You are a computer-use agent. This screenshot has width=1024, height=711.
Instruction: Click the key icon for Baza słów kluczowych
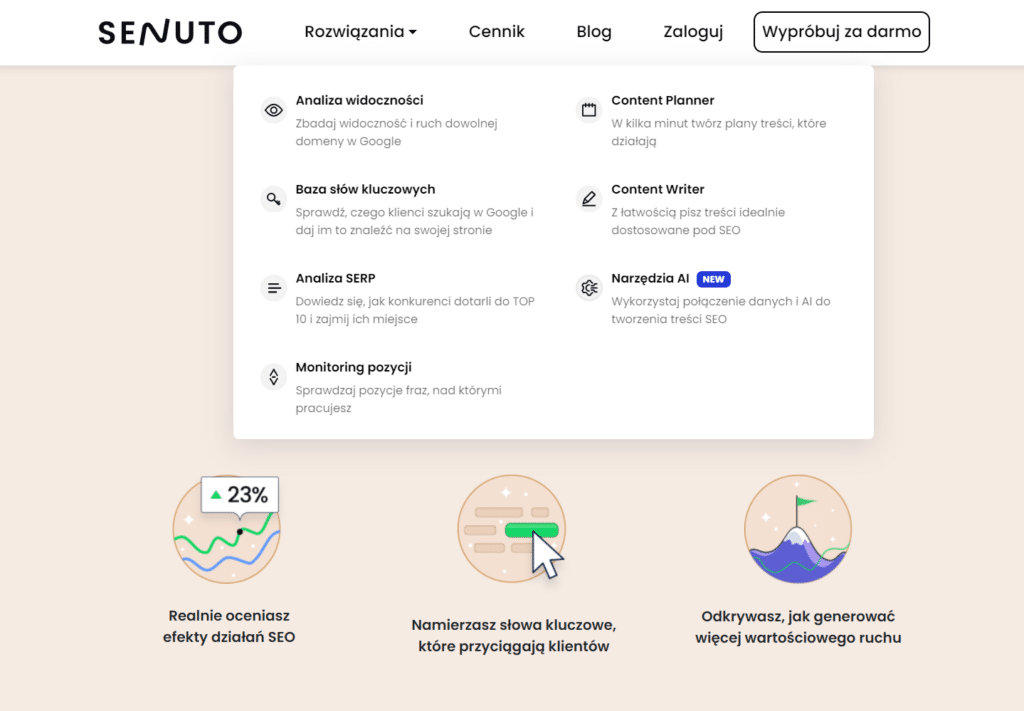[273, 199]
